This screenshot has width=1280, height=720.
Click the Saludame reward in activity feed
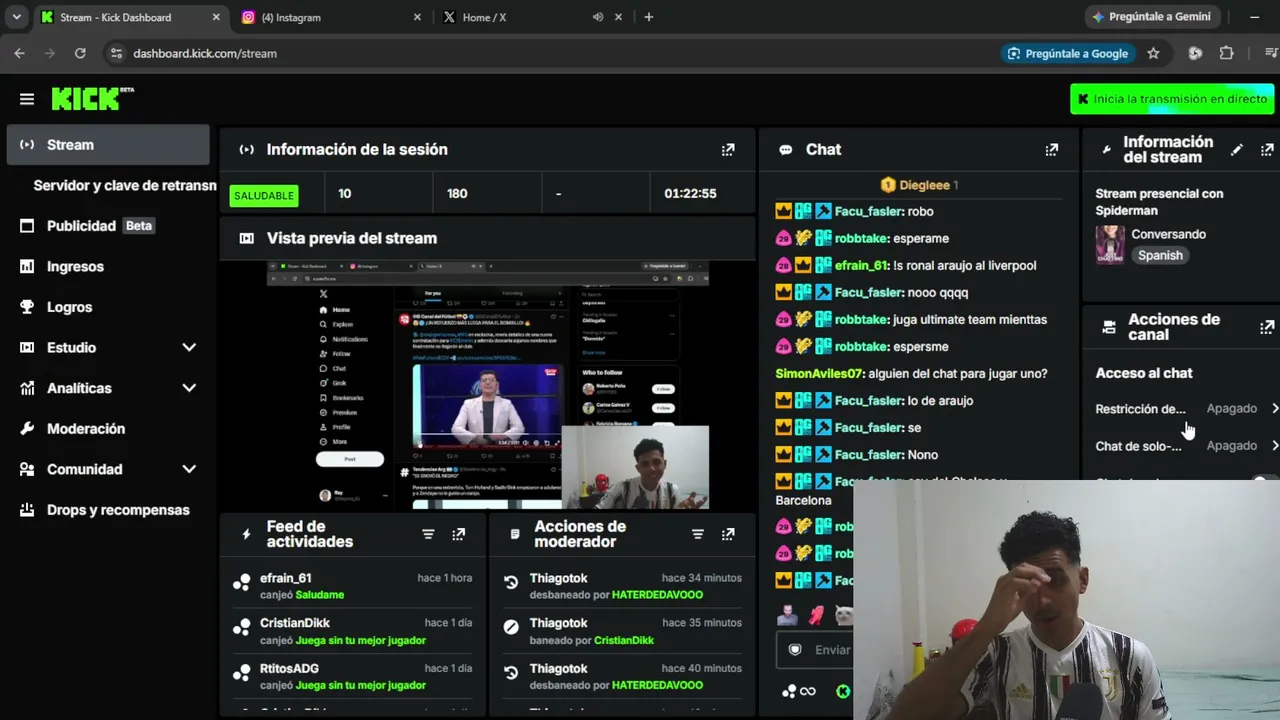coord(320,595)
